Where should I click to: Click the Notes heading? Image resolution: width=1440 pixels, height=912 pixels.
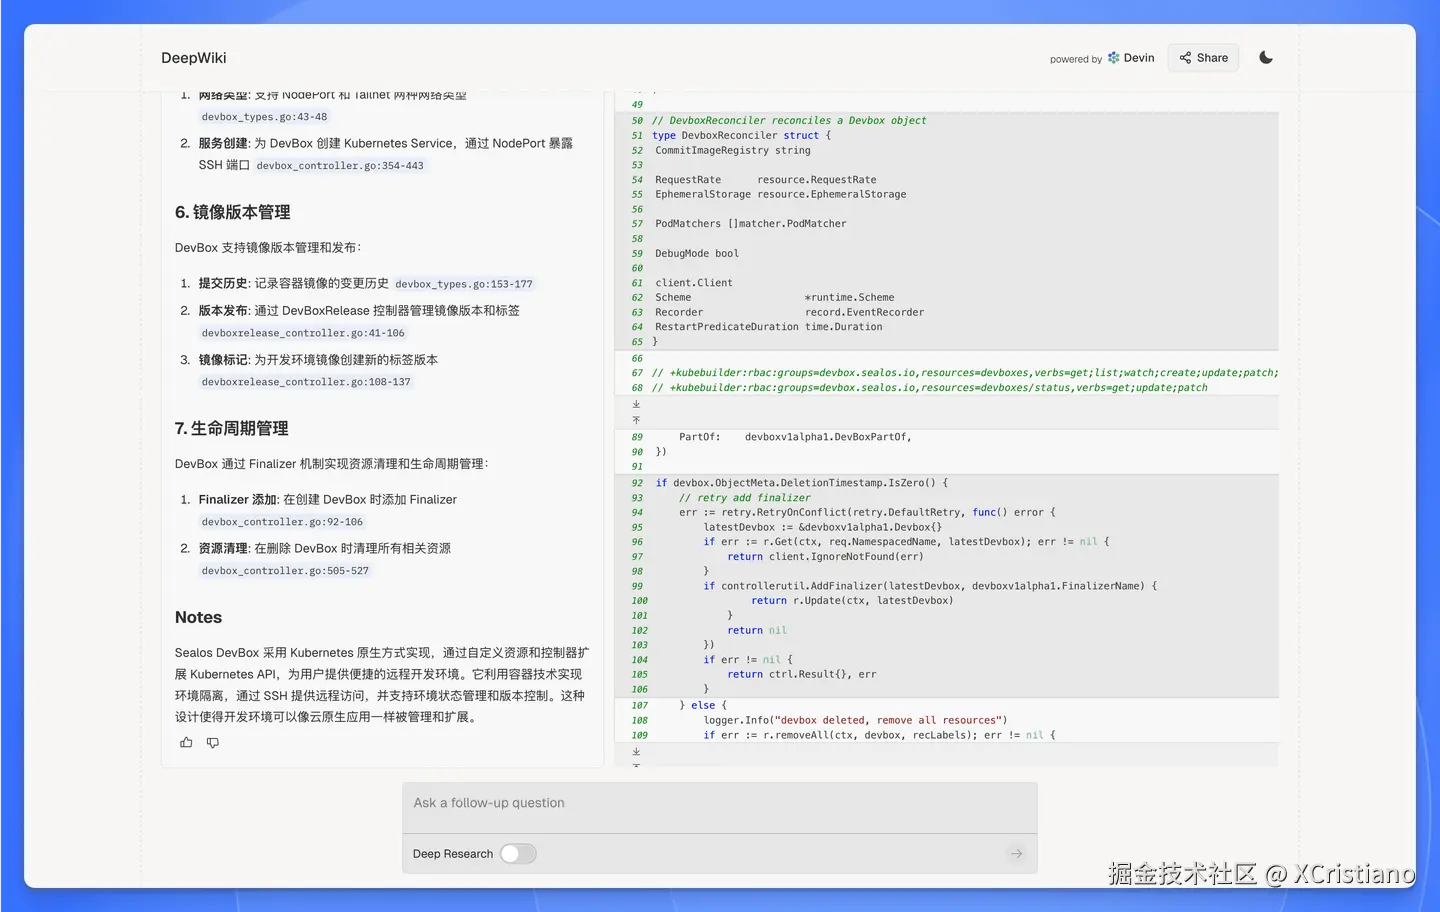pos(198,617)
